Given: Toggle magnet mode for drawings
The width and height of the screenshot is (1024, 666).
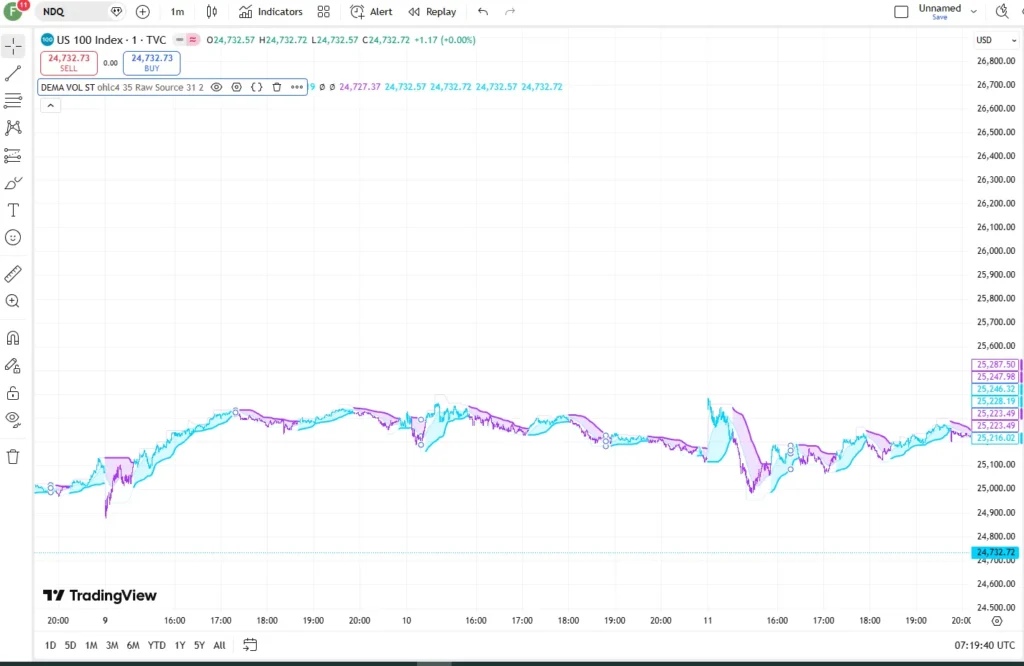Looking at the screenshot, I should (x=13, y=338).
